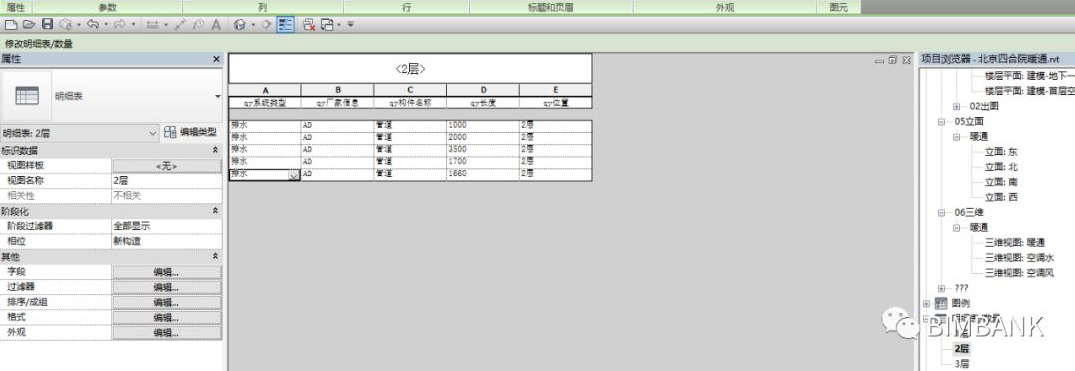Click the Switch Windows icon
The image size is (1075, 371).
click(x=327, y=25)
